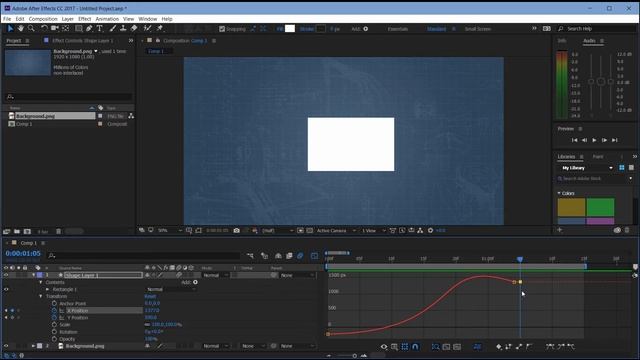This screenshot has height=360, width=640.
Task: Select the Small Screen workspace
Action: (478, 29)
